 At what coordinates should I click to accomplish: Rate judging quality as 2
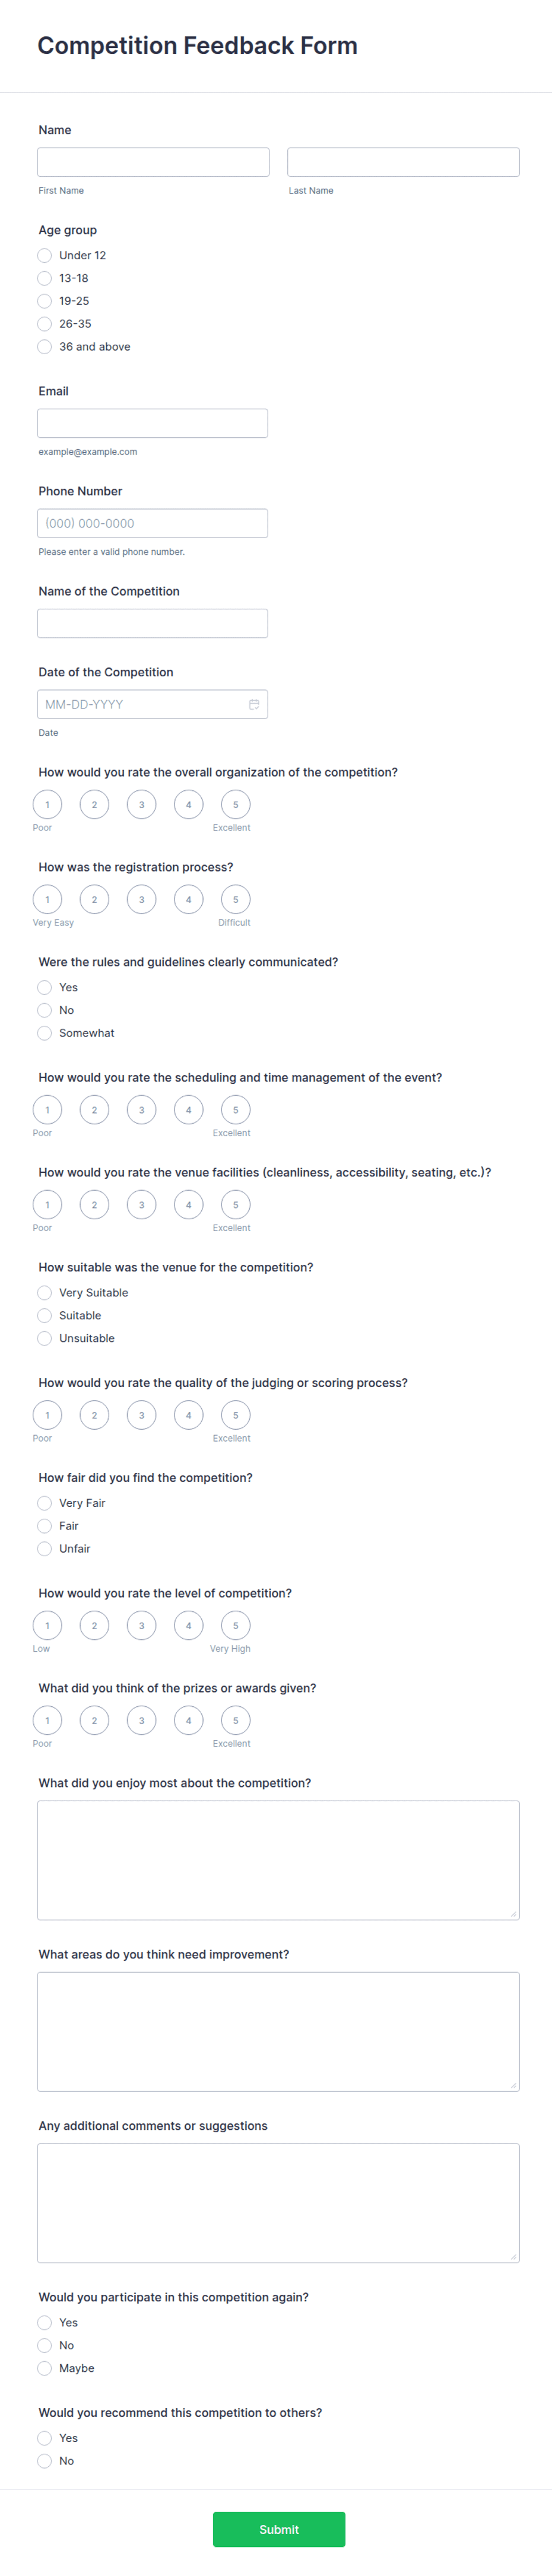click(x=95, y=1414)
